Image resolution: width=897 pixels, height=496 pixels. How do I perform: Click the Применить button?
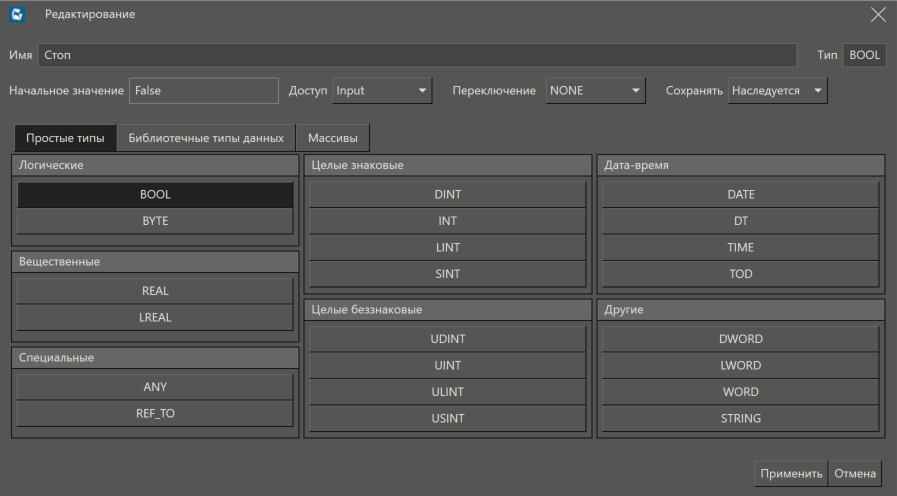[791, 474]
